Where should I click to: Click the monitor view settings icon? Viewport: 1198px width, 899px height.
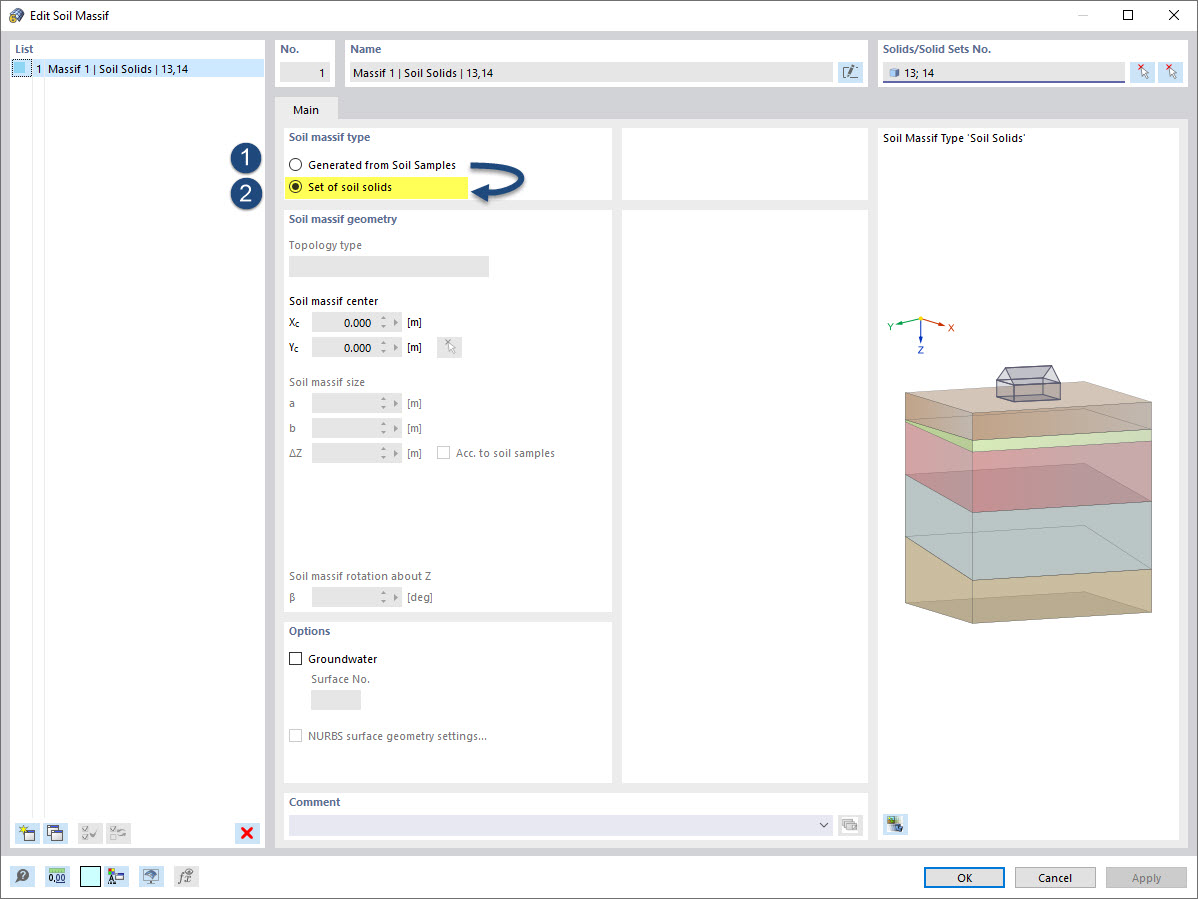[151, 876]
